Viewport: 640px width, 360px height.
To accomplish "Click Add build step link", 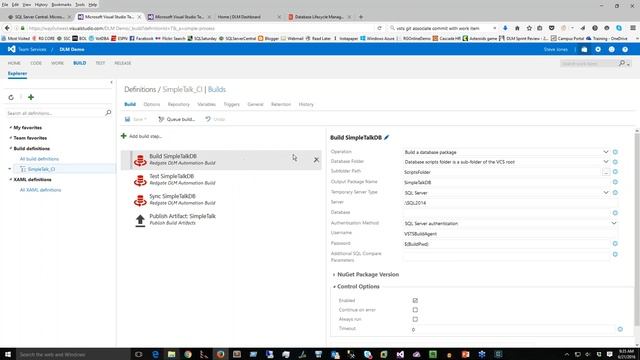I will coord(142,136).
